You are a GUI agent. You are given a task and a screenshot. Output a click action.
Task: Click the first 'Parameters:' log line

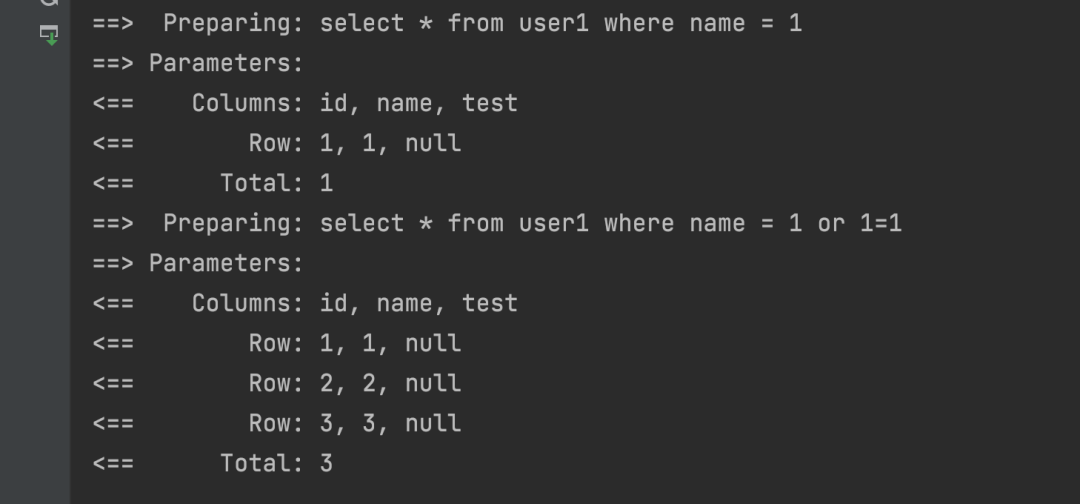198,63
